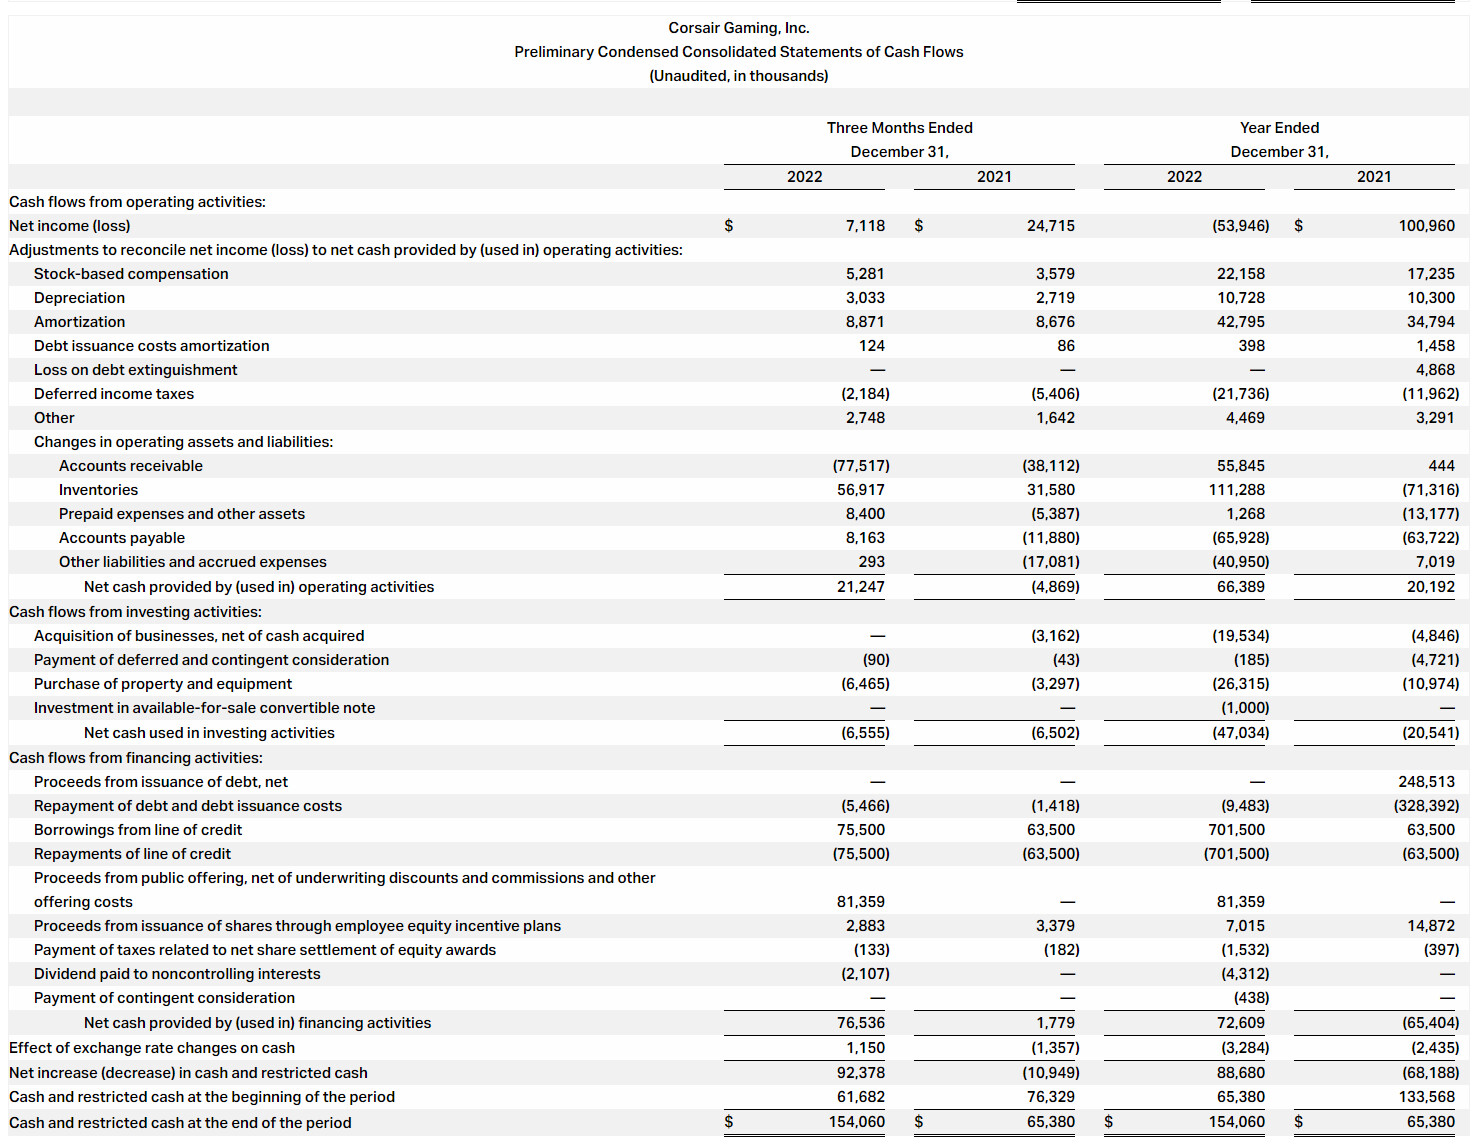Image resolution: width=1476 pixels, height=1145 pixels.
Task: Select value 92,378 in Net increase row
Action: [x=861, y=1073]
